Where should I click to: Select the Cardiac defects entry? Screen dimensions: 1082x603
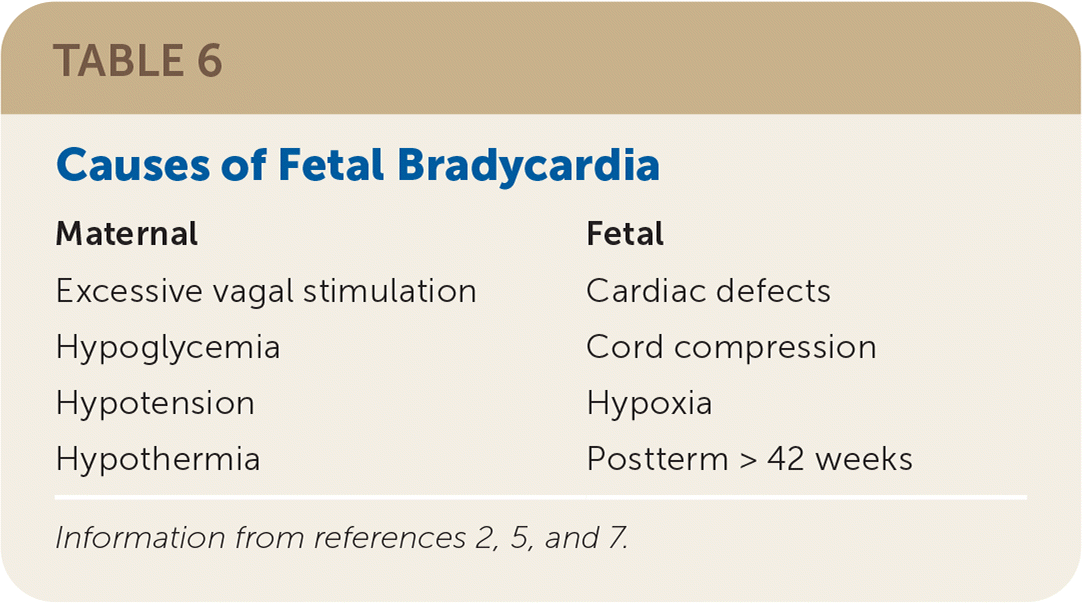[x=708, y=291]
